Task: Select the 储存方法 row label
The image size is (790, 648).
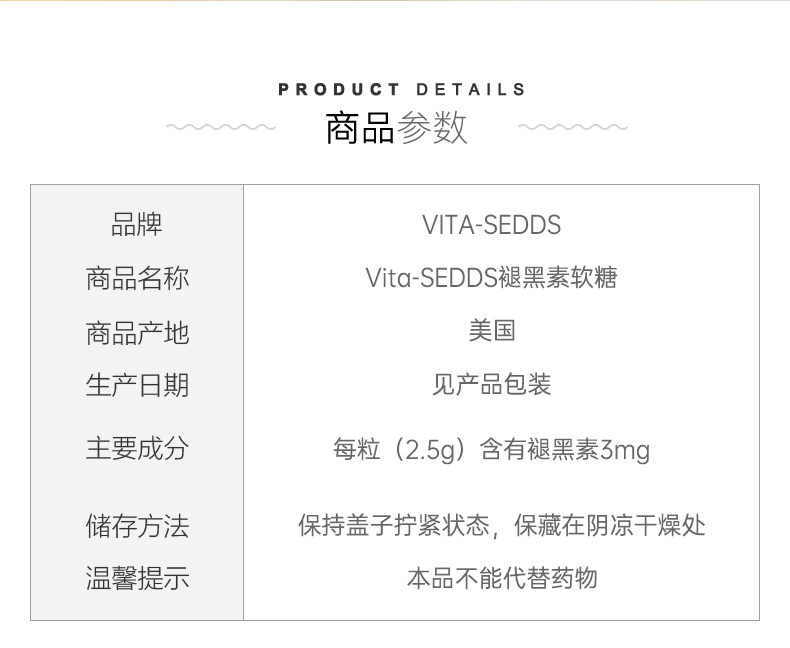Action: point(137,526)
